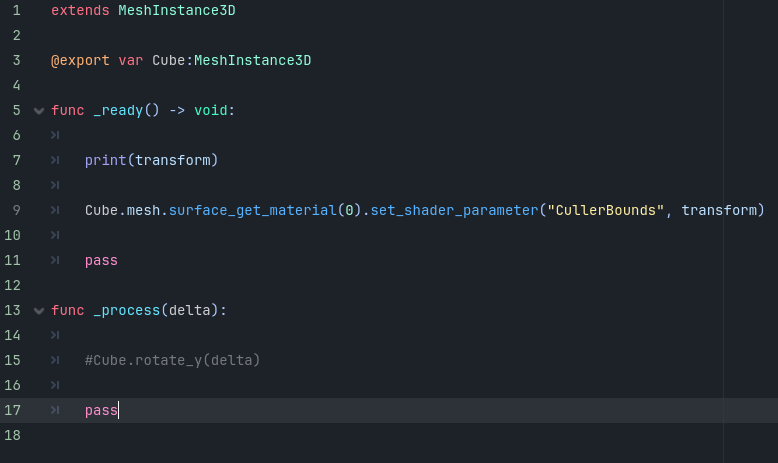Click line number 9 in gutter

(16, 210)
